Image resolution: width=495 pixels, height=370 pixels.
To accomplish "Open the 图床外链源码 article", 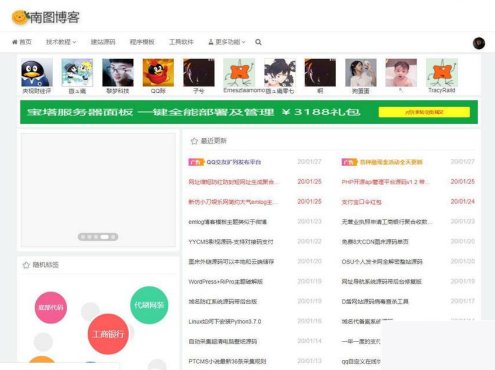I will pos(231,262).
